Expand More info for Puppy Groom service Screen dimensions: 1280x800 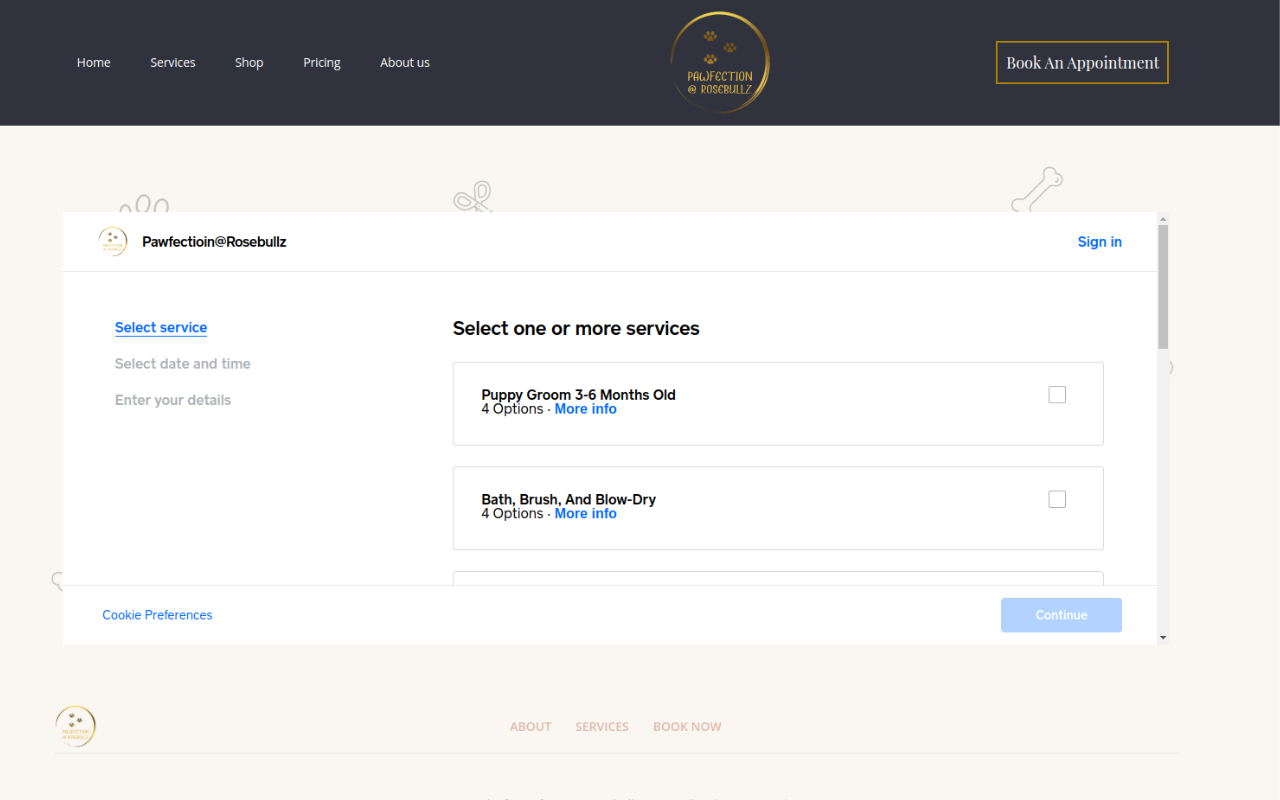(585, 409)
